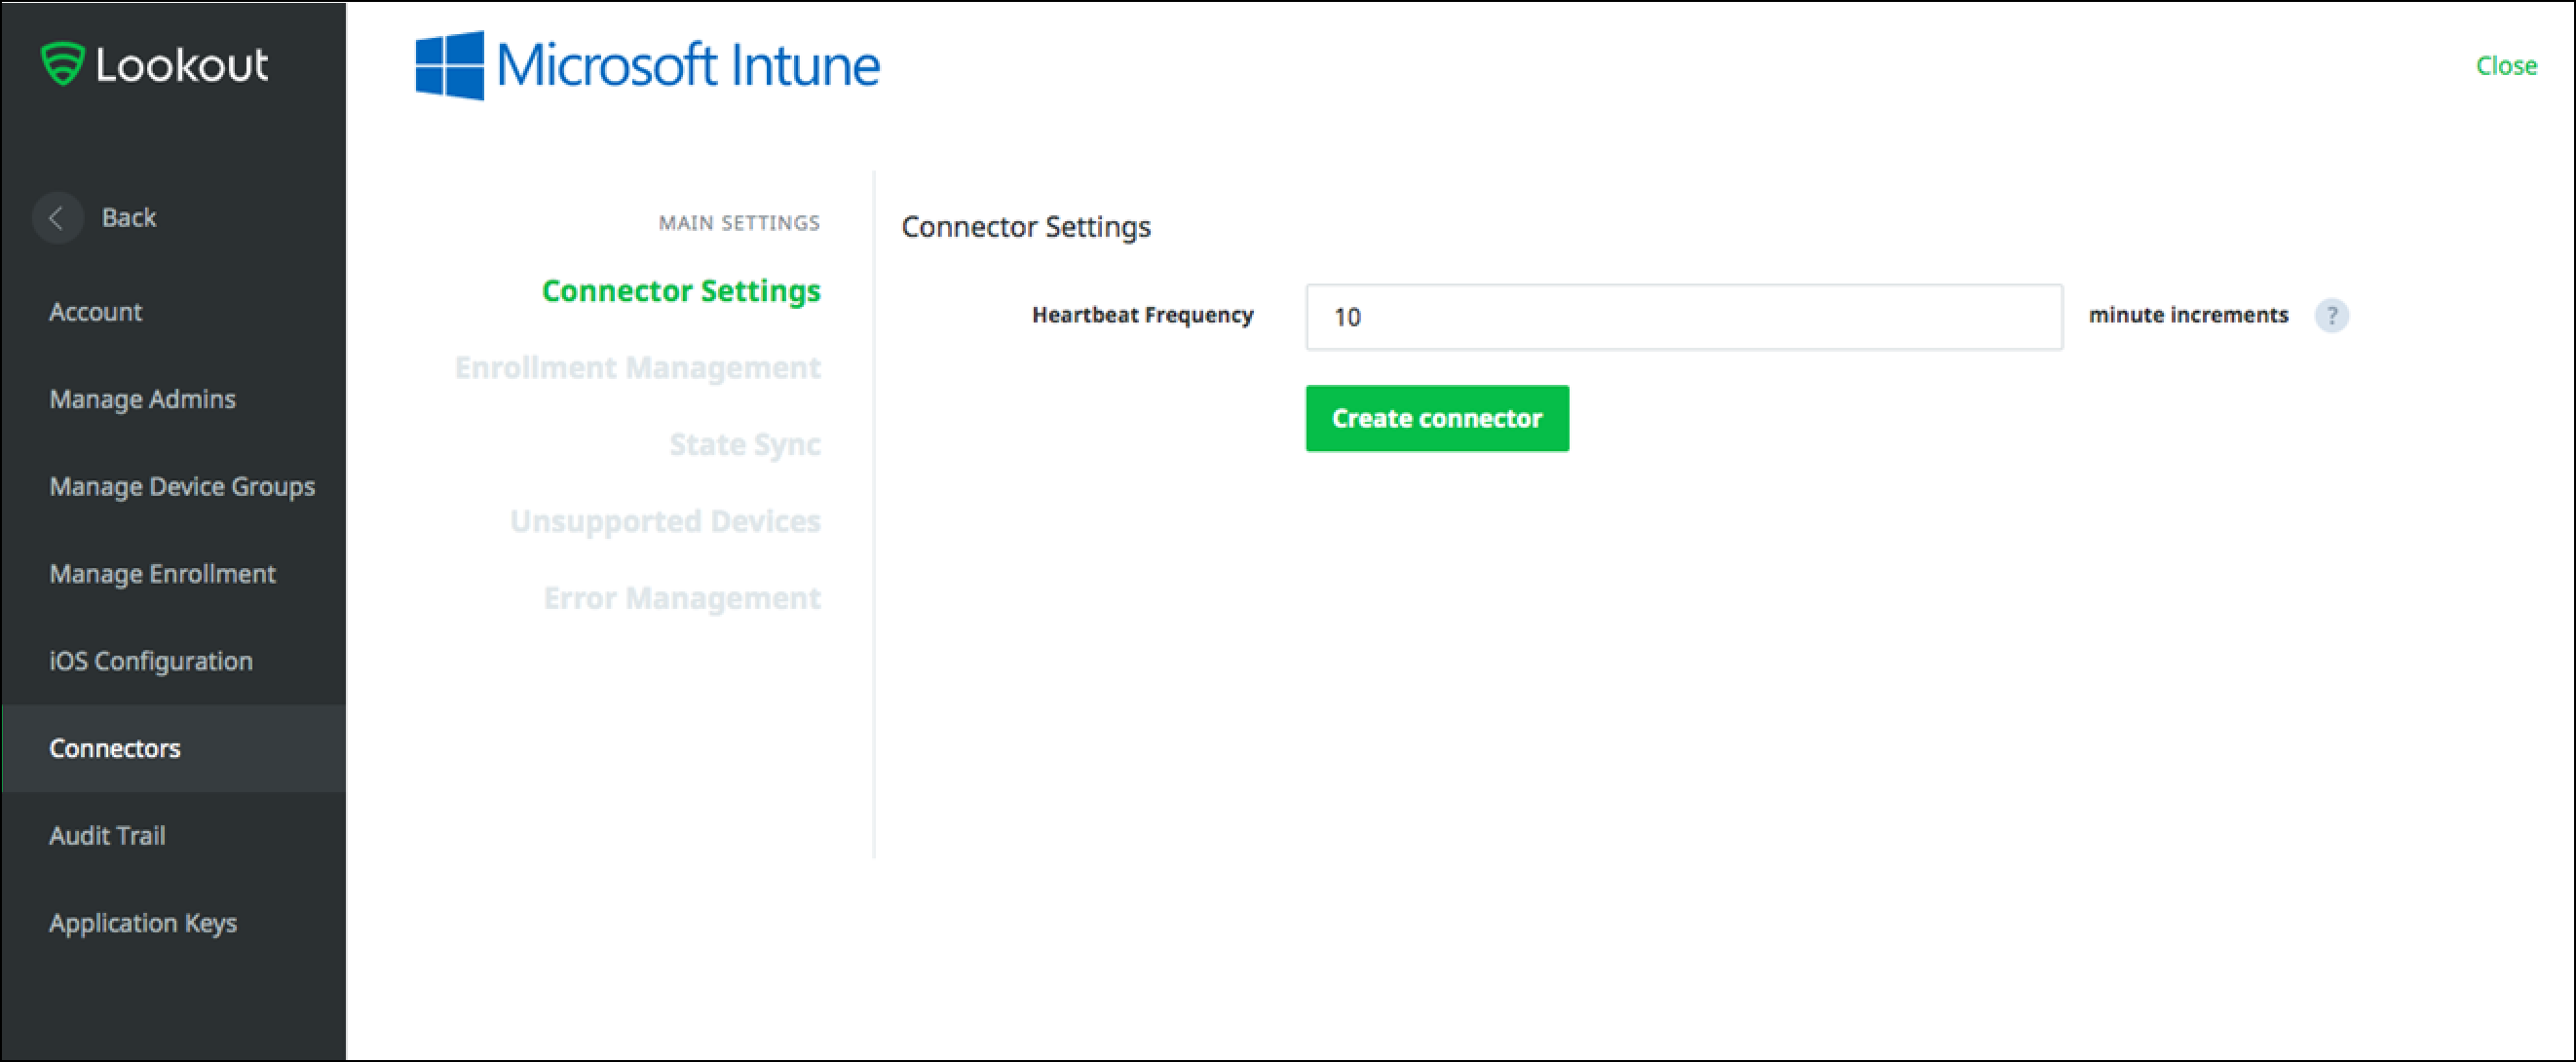This screenshot has height=1062, width=2576.
Task: Click the Create connector button
Action: click(x=1439, y=418)
